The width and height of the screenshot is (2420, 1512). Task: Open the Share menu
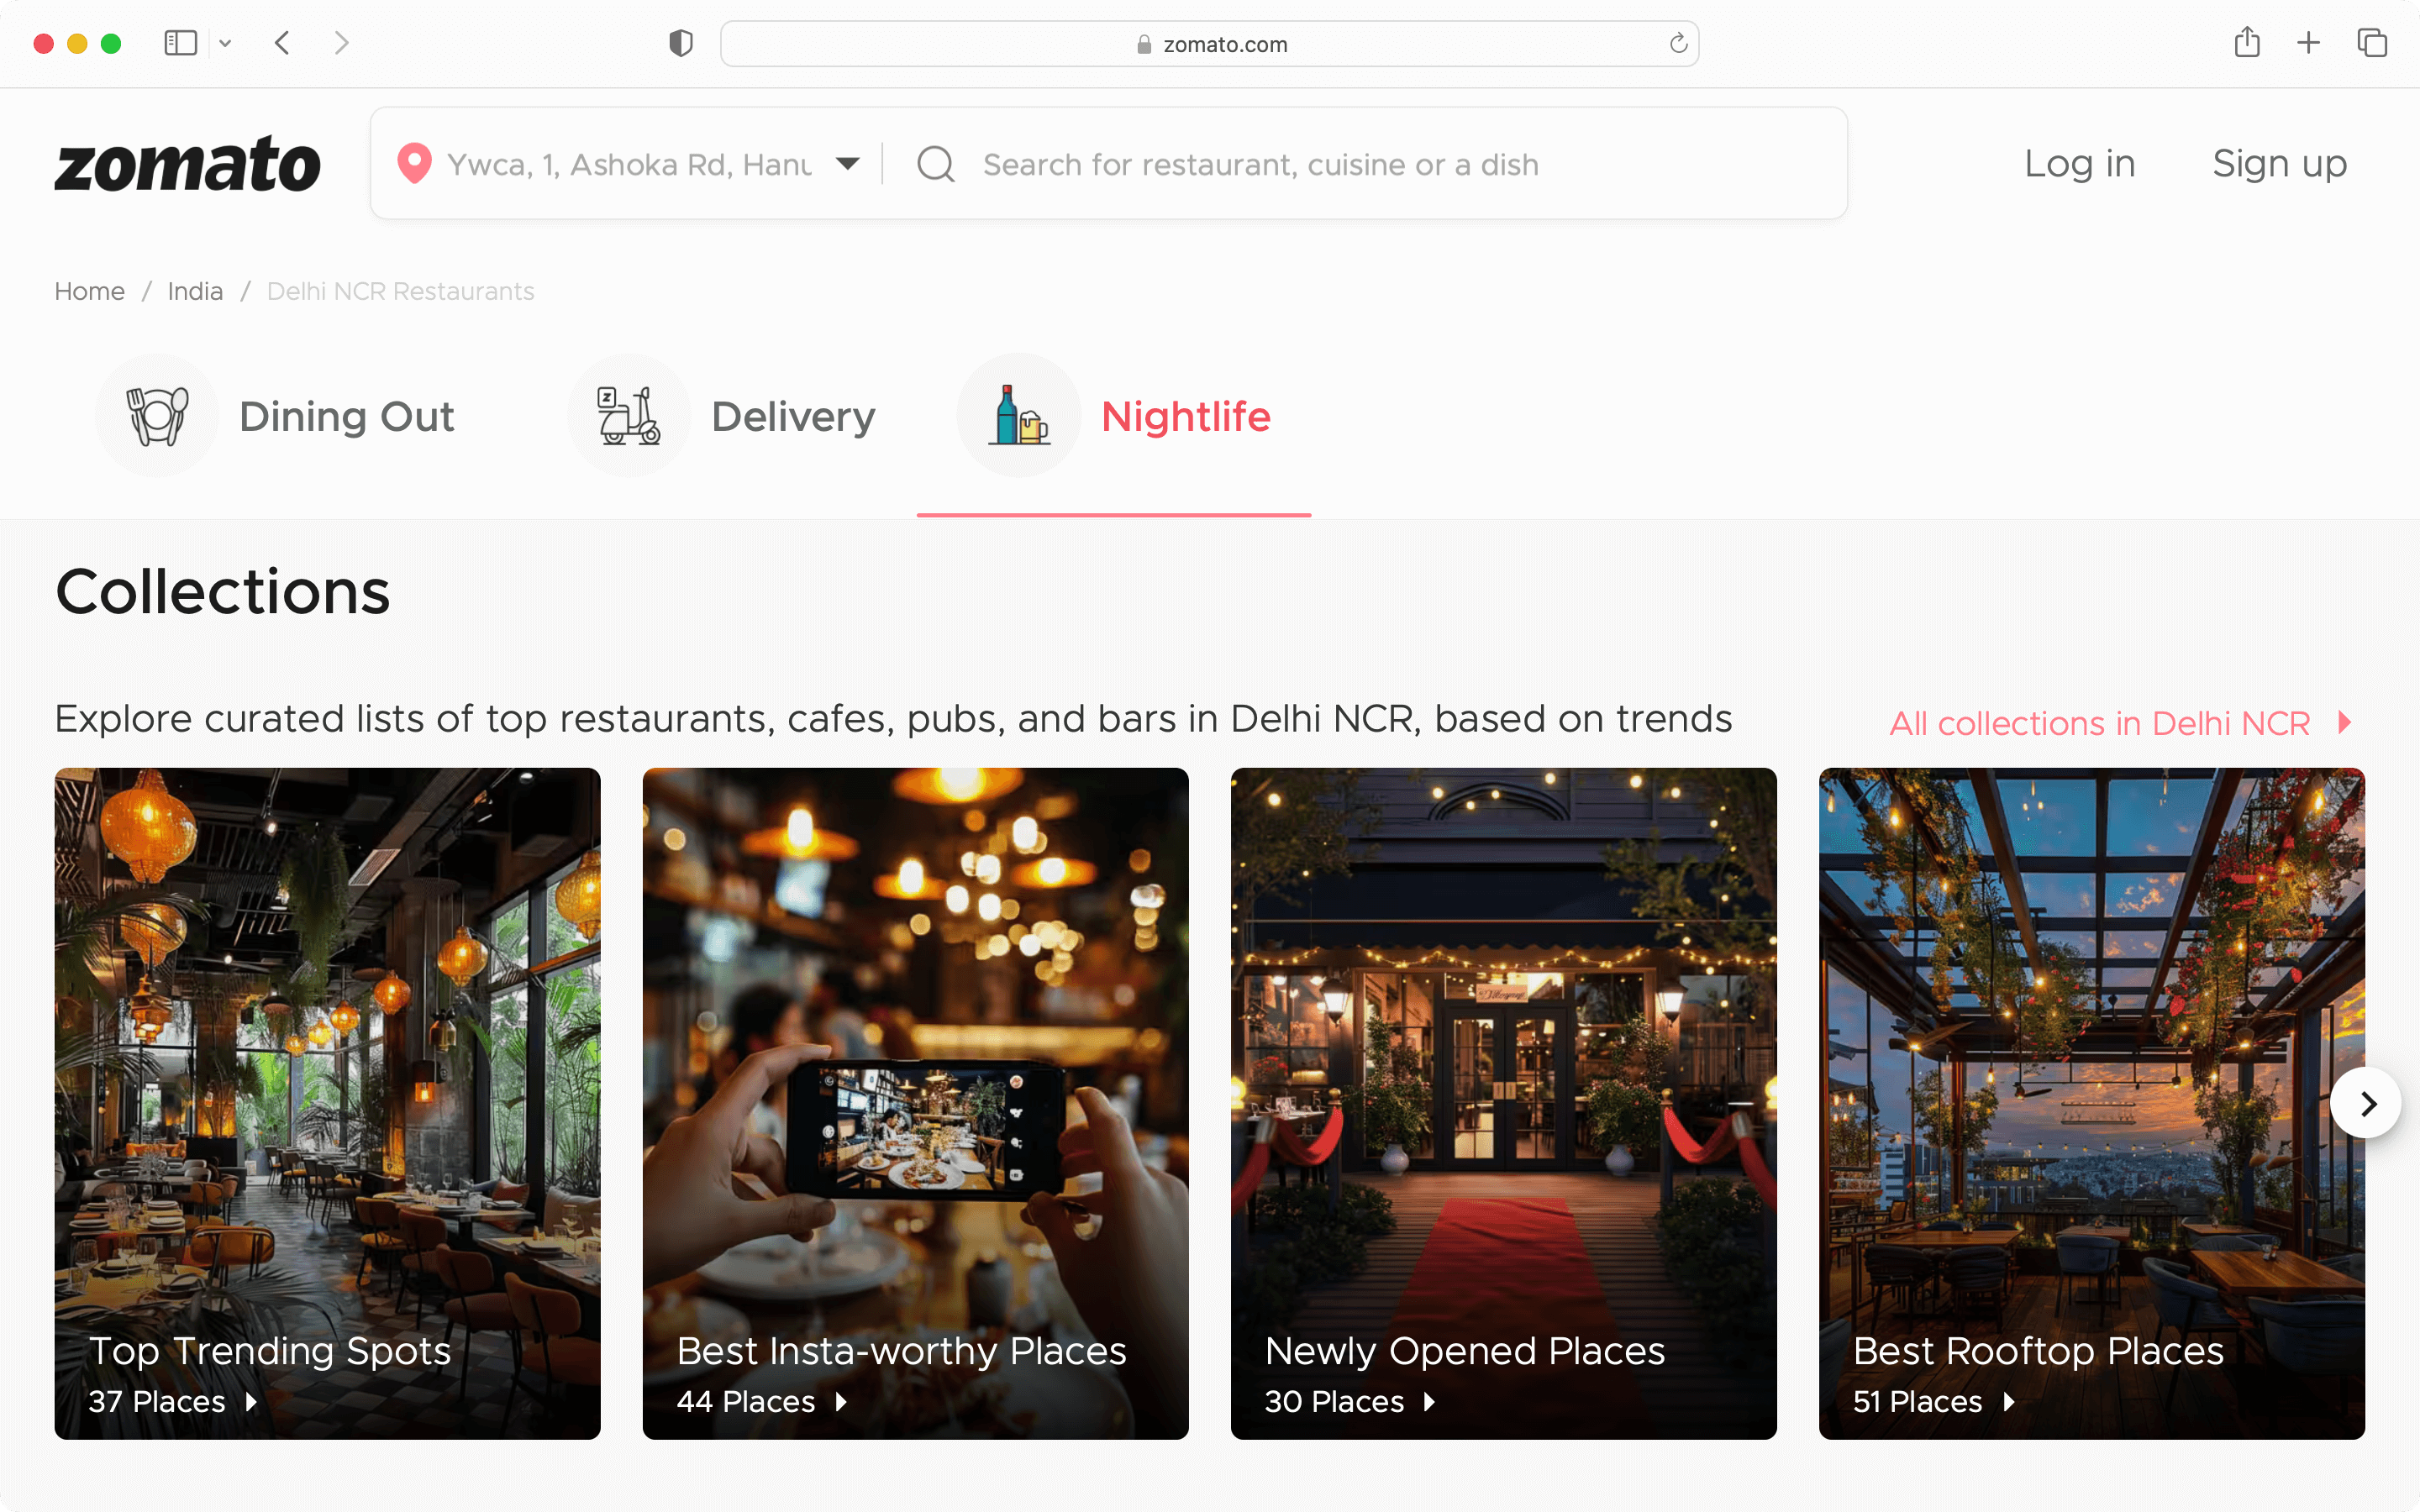tap(2247, 42)
